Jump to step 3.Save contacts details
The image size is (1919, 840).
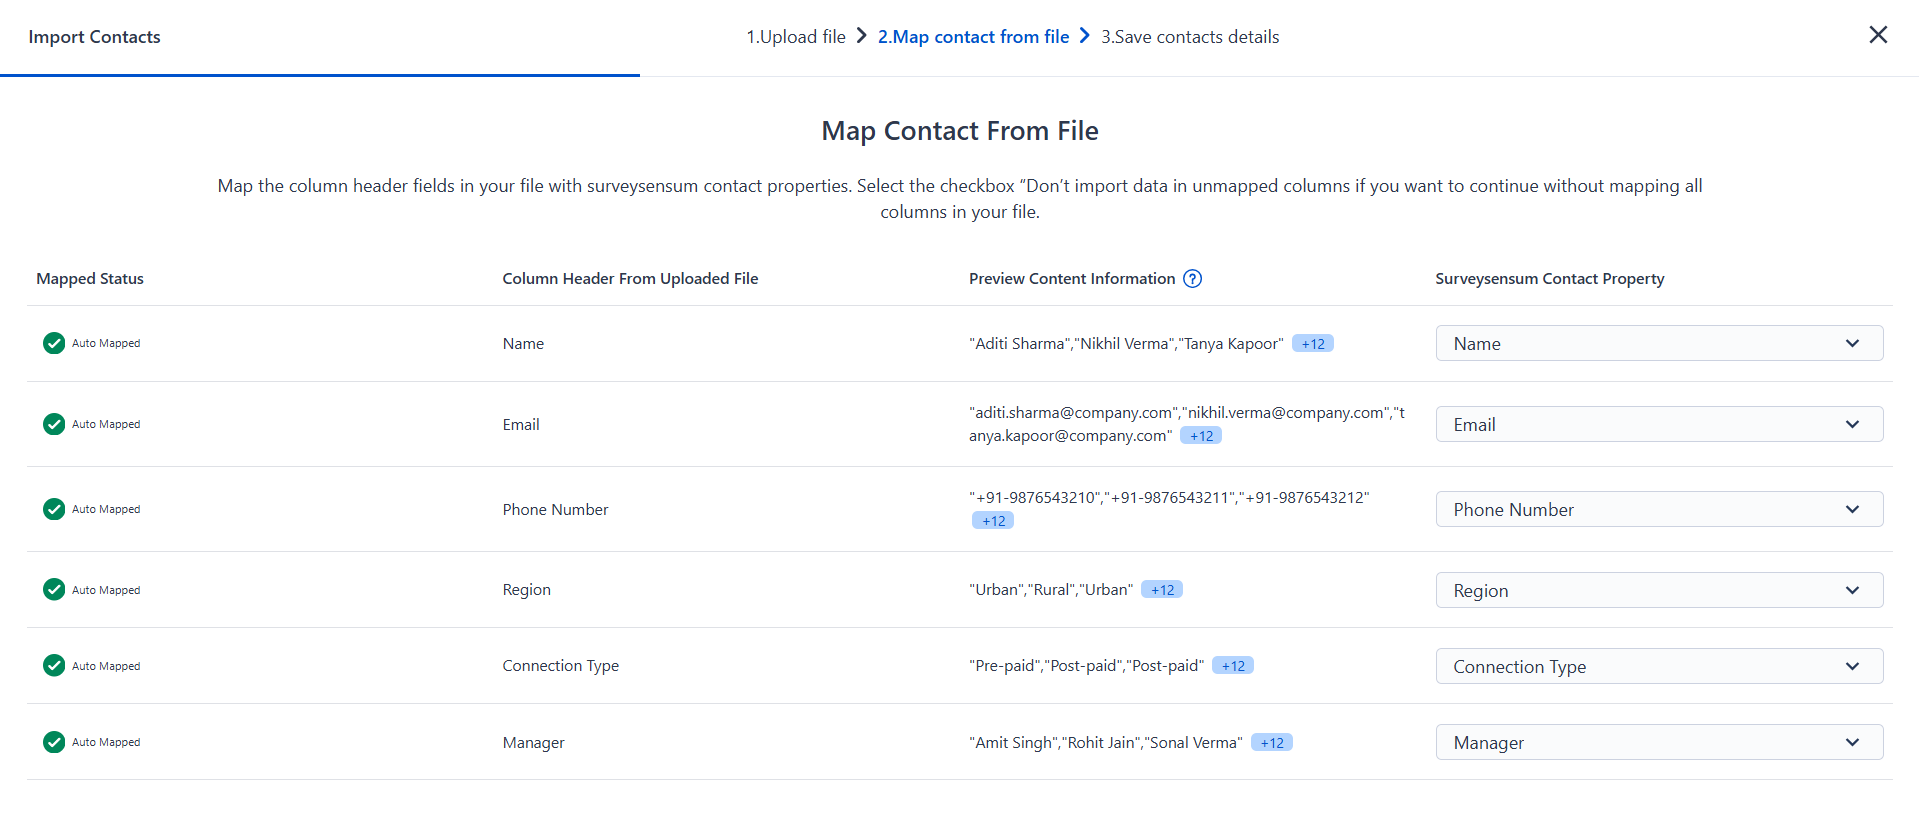[1190, 37]
